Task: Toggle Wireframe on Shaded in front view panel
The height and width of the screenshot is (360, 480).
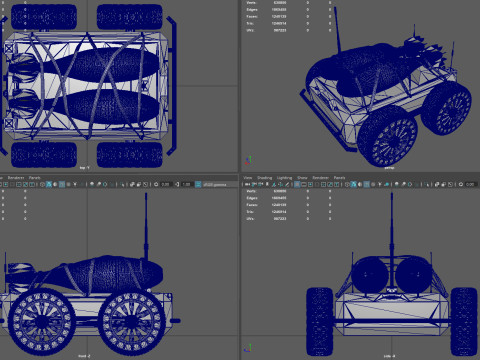Action: (62, 184)
